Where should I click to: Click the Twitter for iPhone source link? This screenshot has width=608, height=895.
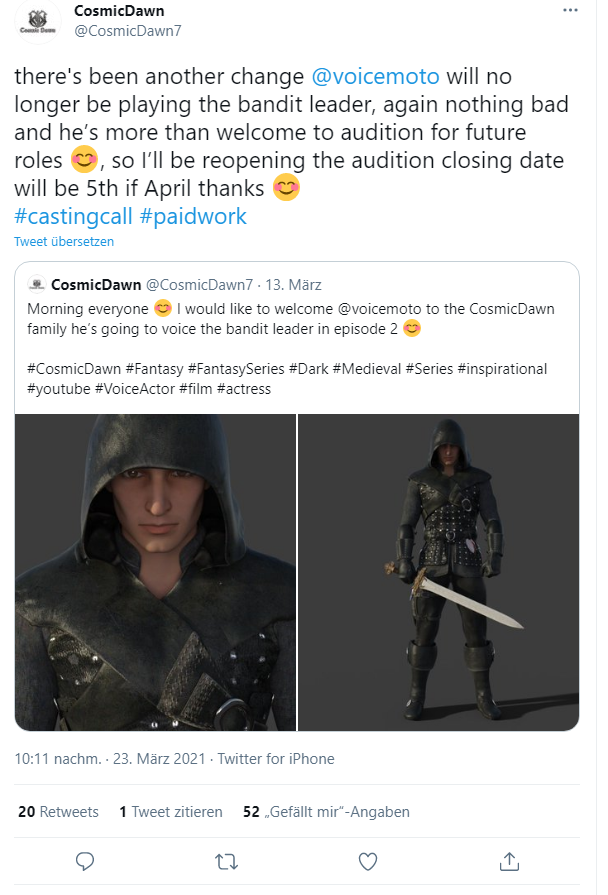[x=276, y=759]
